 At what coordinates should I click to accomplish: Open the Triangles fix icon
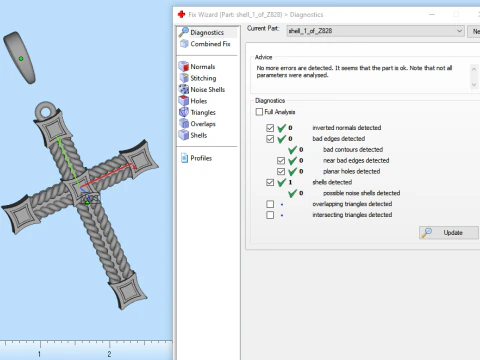184,112
